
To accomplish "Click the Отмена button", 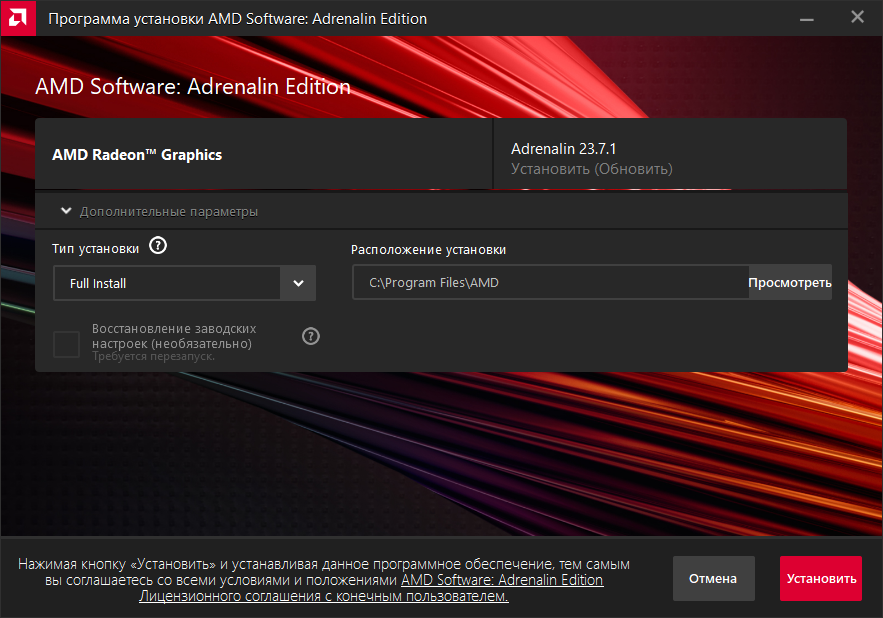I will tap(713, 578).
